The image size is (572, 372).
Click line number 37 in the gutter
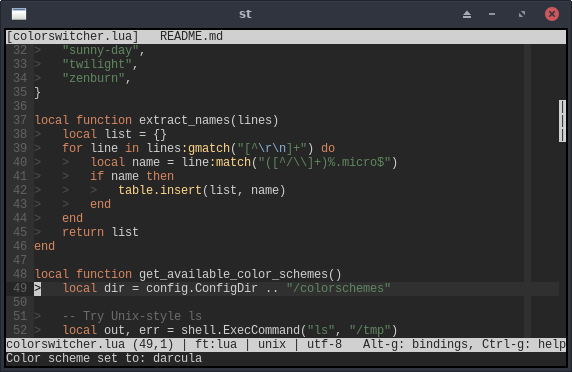coord(20,120)
